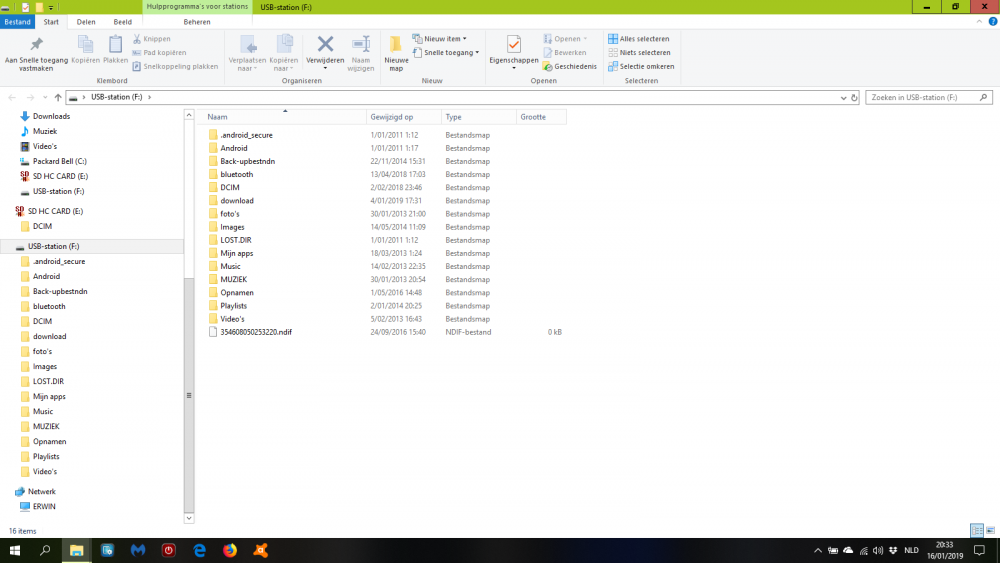The height and width of the screenshot is (563, 1000).
Task: Click Aan Snelle toegang vastmaken pin icon
Action: point(36,45)
